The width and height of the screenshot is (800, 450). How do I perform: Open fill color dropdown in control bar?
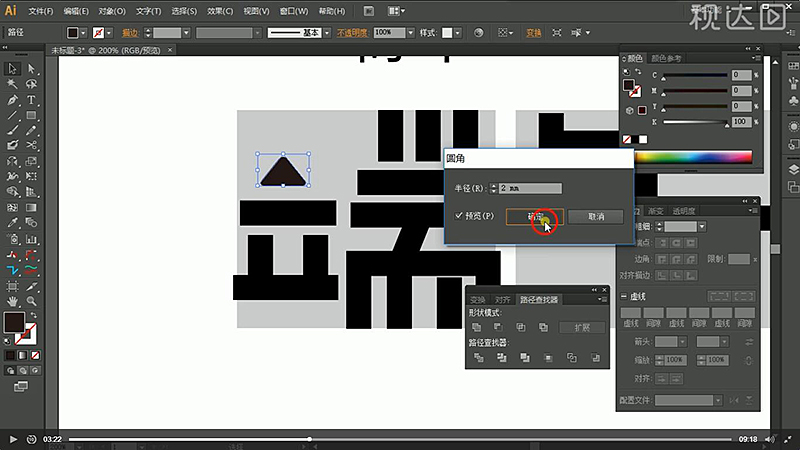pos(83,33)
